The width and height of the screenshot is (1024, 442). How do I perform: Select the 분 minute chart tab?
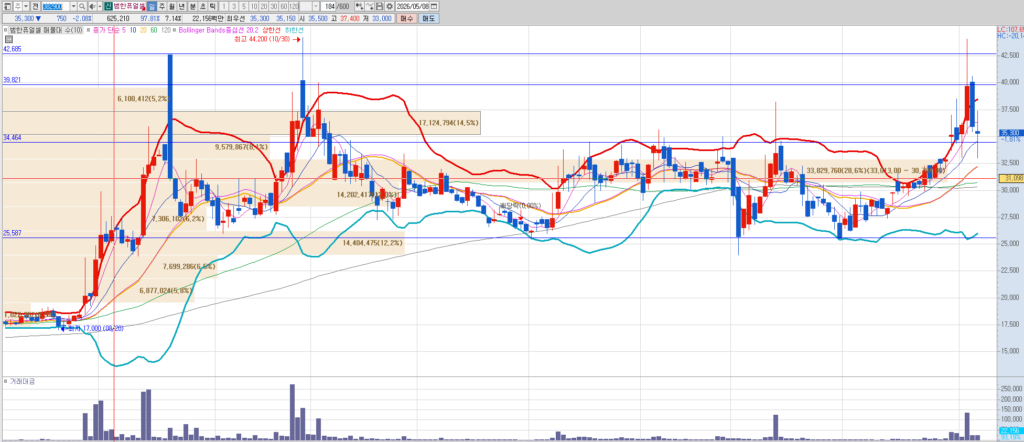pos(193,7)
